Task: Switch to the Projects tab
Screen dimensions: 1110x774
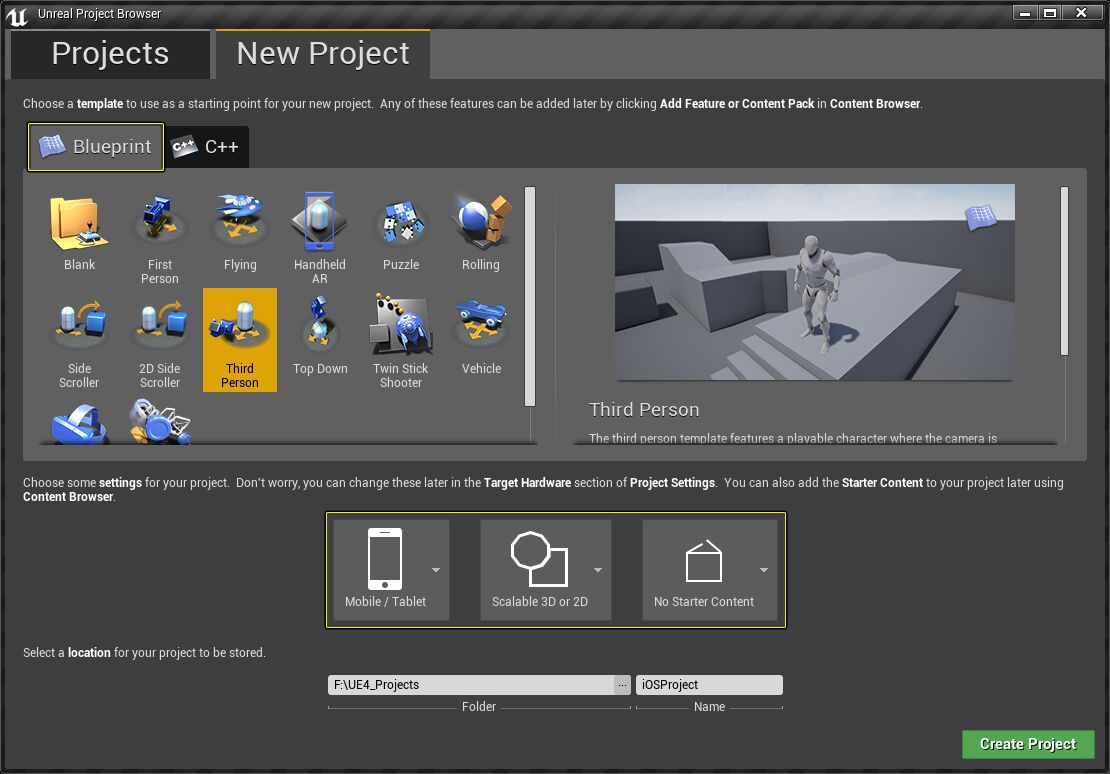Action: click(109, 54)
